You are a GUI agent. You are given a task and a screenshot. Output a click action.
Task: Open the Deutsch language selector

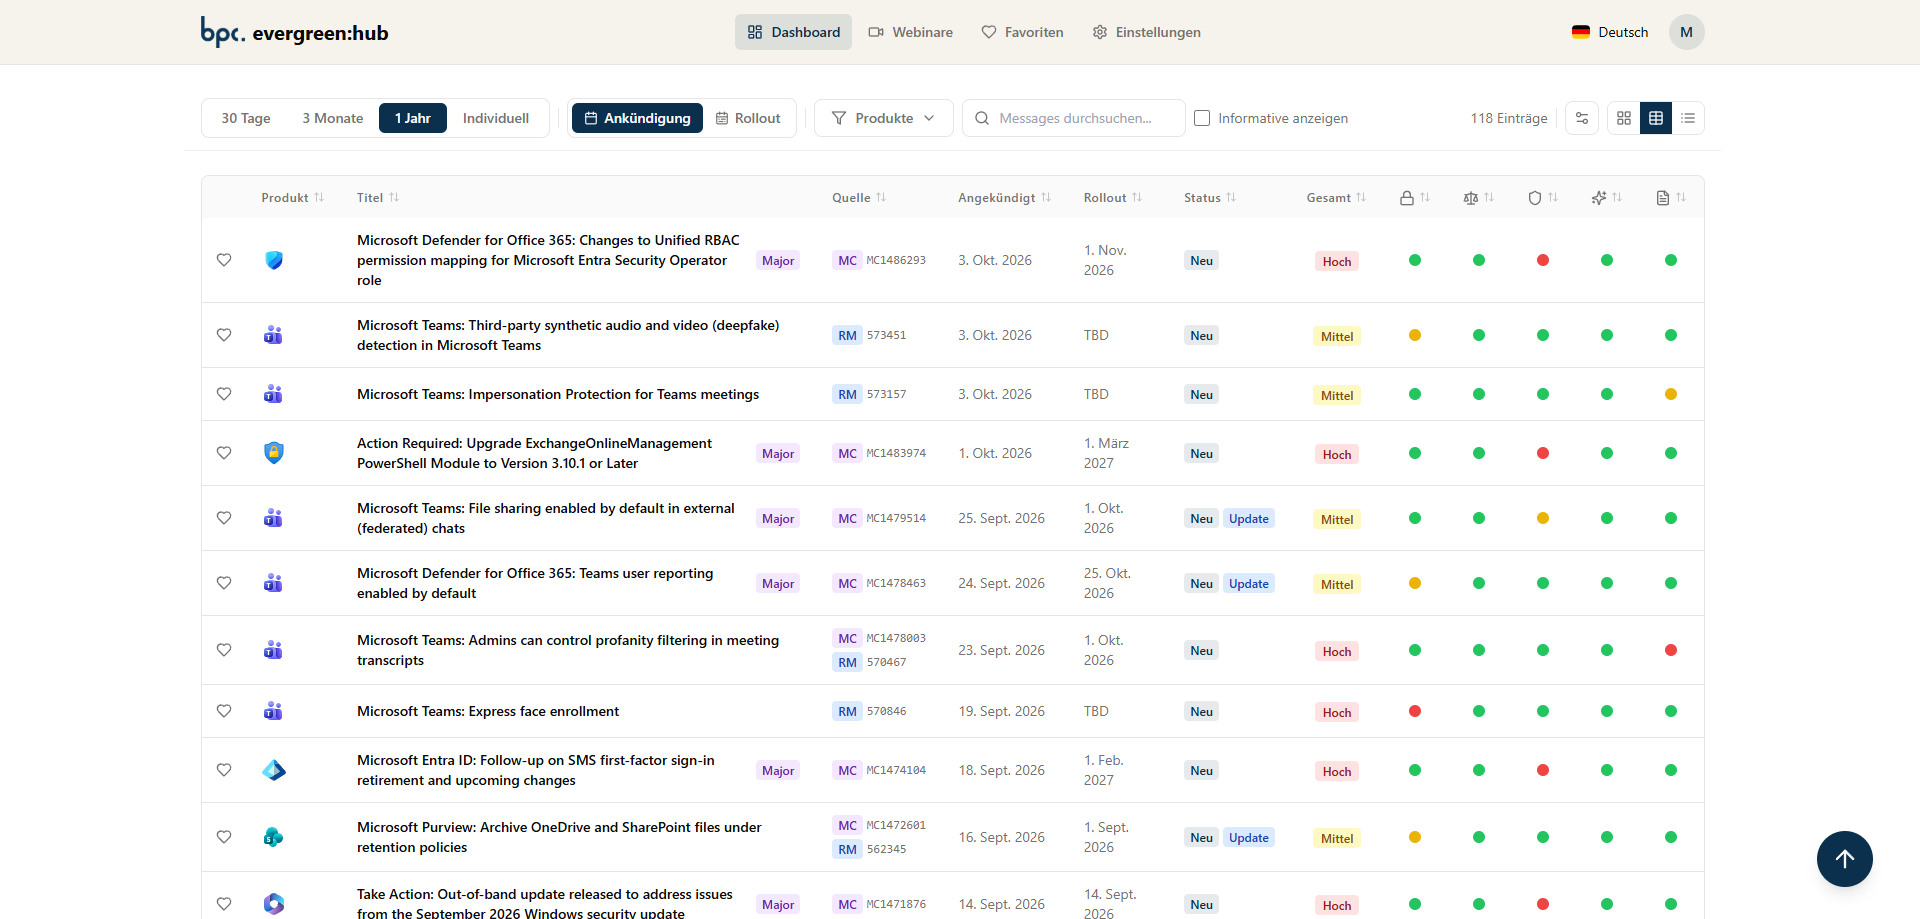tap(1610, 32)
